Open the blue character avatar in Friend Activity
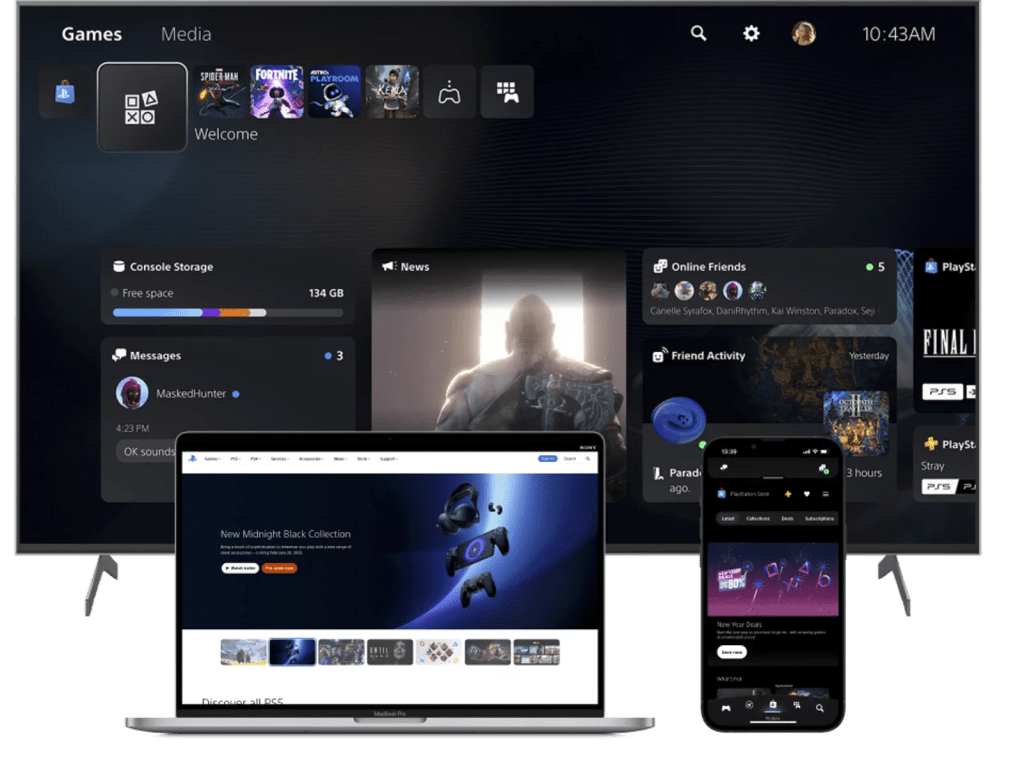 (679, 420)
